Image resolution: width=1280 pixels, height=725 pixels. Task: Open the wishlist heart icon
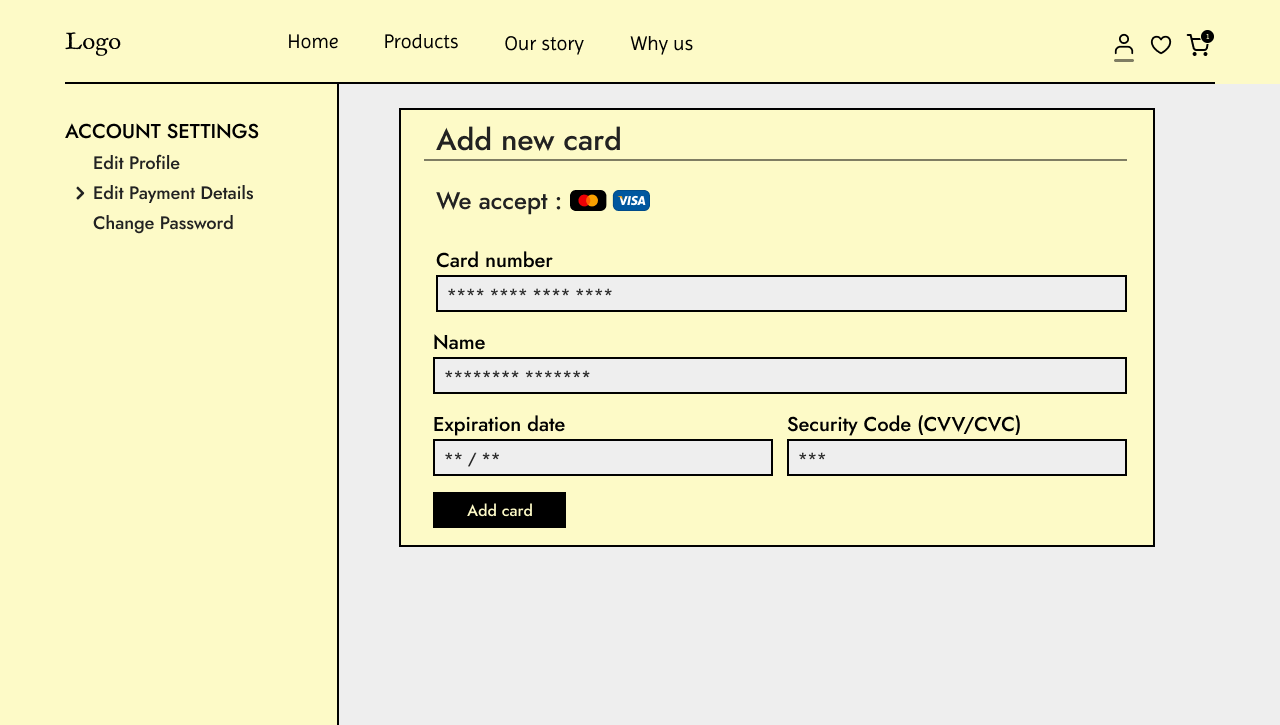tap(1161, 45)
